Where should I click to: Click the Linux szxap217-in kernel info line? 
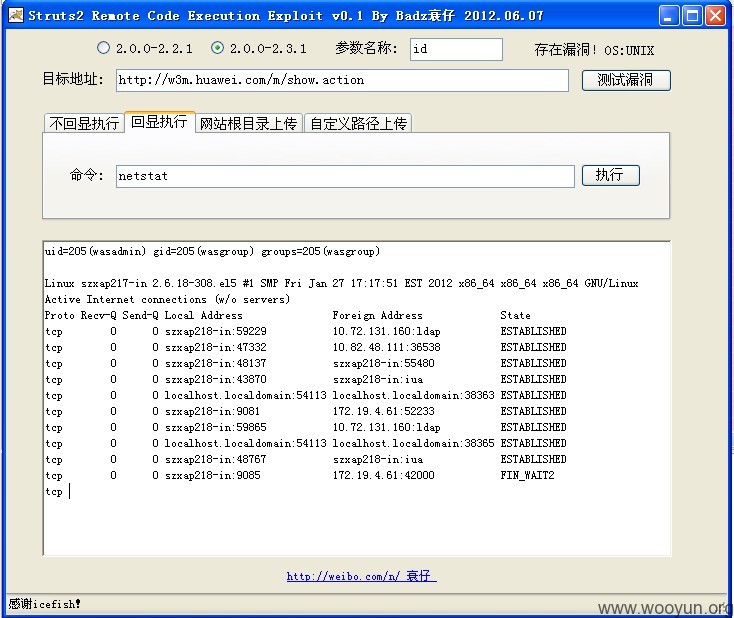point(341,283)
